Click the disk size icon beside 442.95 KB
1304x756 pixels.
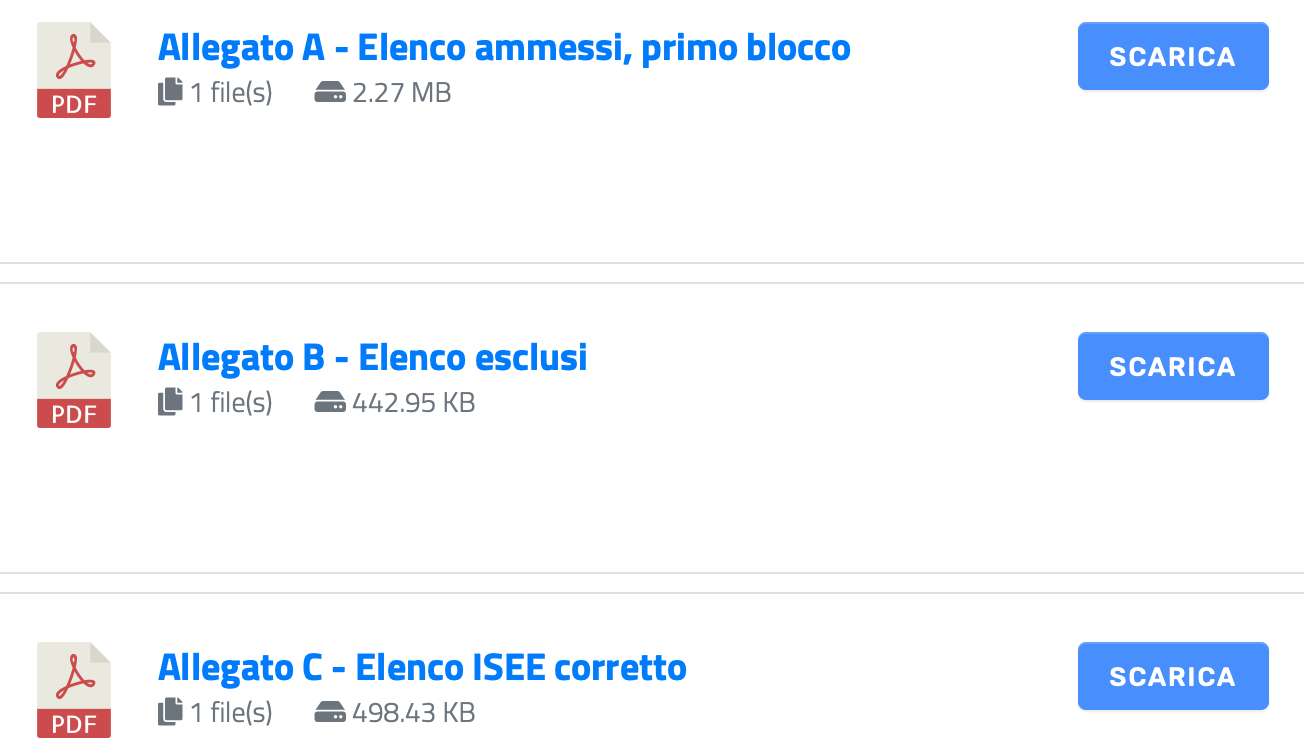click(x=330, y=404)
